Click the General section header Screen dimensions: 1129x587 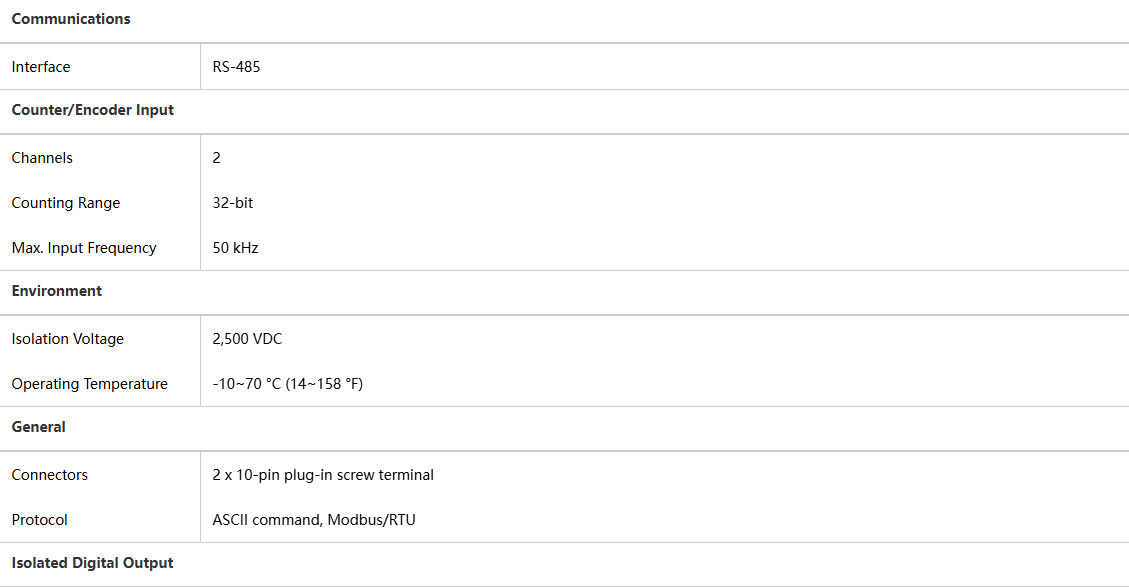[39, 427]
